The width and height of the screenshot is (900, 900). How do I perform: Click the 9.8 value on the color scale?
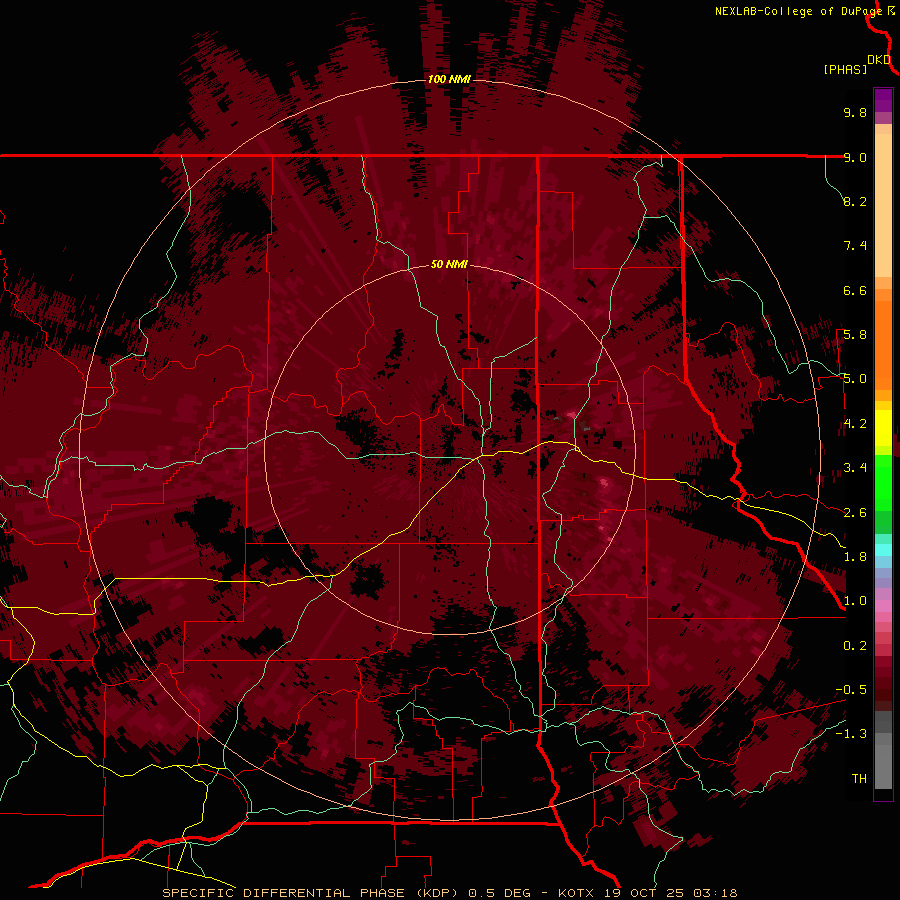pos(855,112)
